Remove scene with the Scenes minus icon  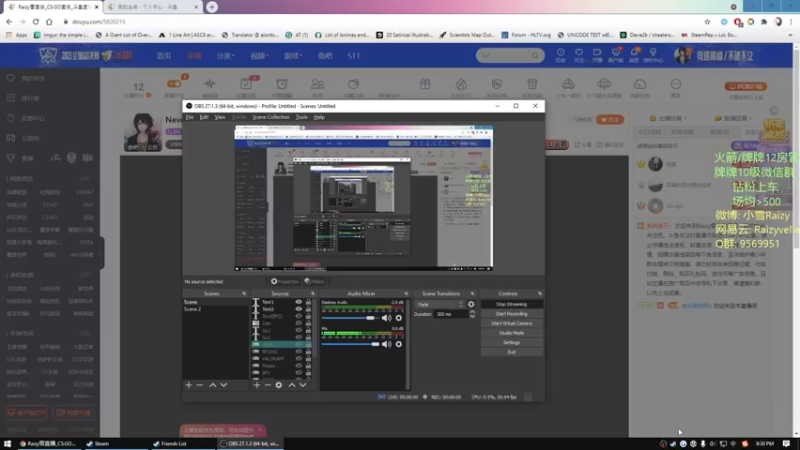tap(199, 385)
